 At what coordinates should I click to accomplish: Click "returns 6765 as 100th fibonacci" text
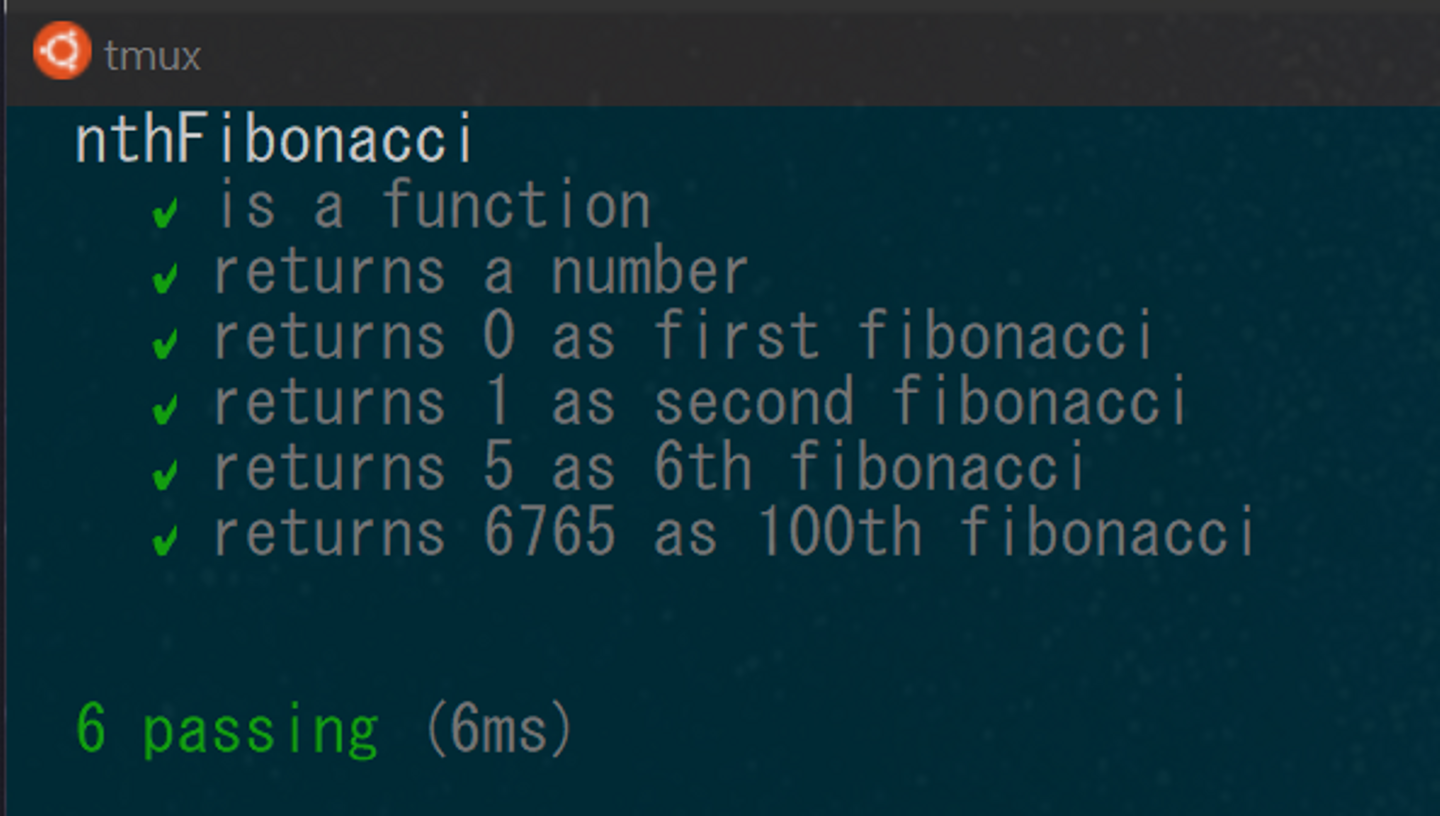[734, 533]
